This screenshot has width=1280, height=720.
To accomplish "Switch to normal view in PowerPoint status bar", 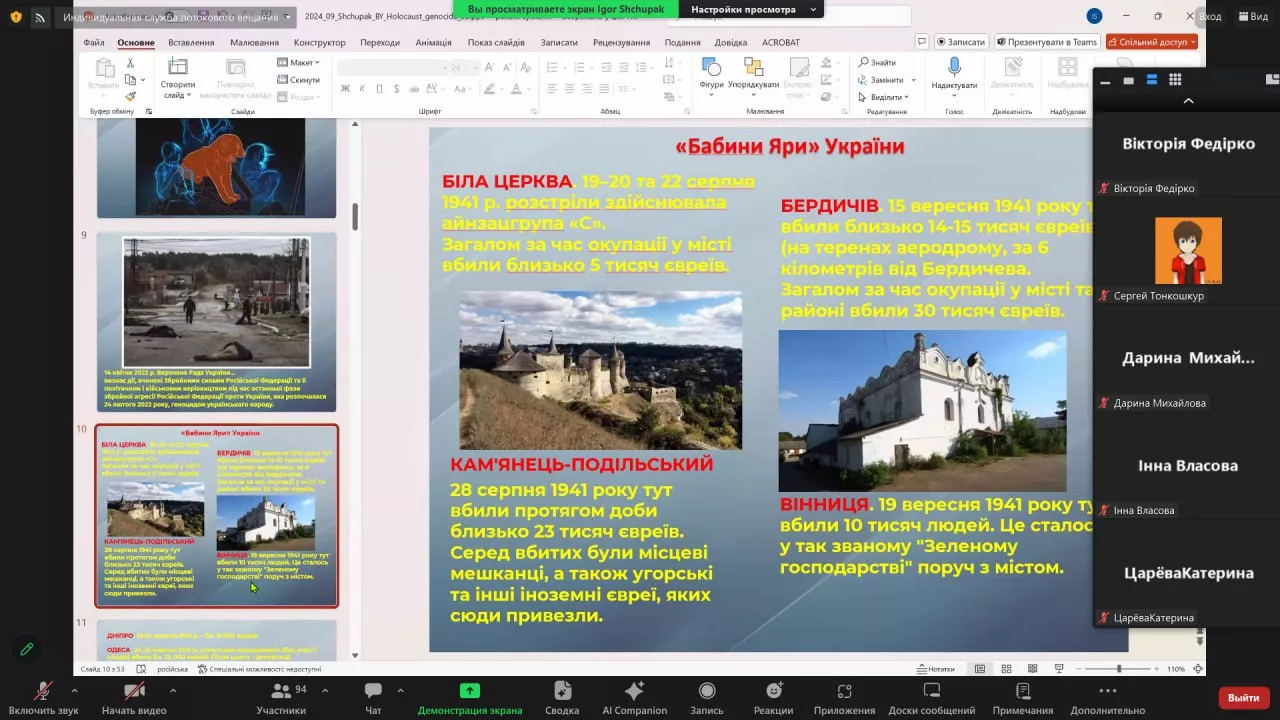I will coord(980,669).
